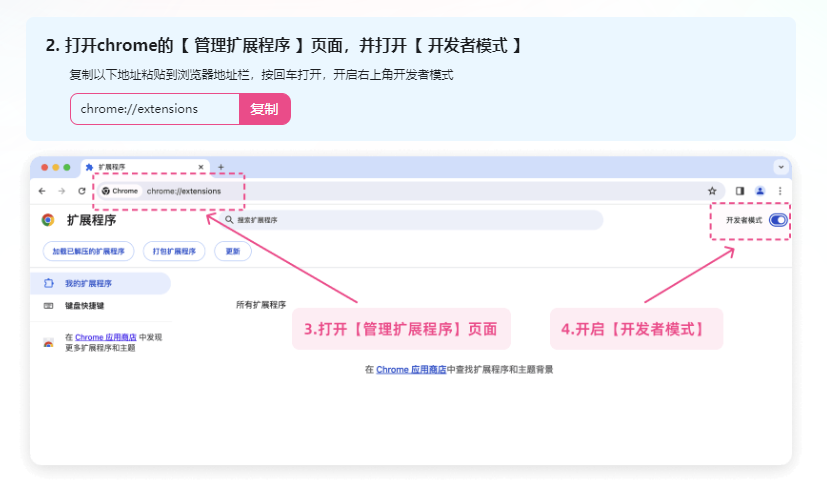Click the Chrome site chip in address bar
This screenshot has height=494, width=827.
[x=120, y=191]
